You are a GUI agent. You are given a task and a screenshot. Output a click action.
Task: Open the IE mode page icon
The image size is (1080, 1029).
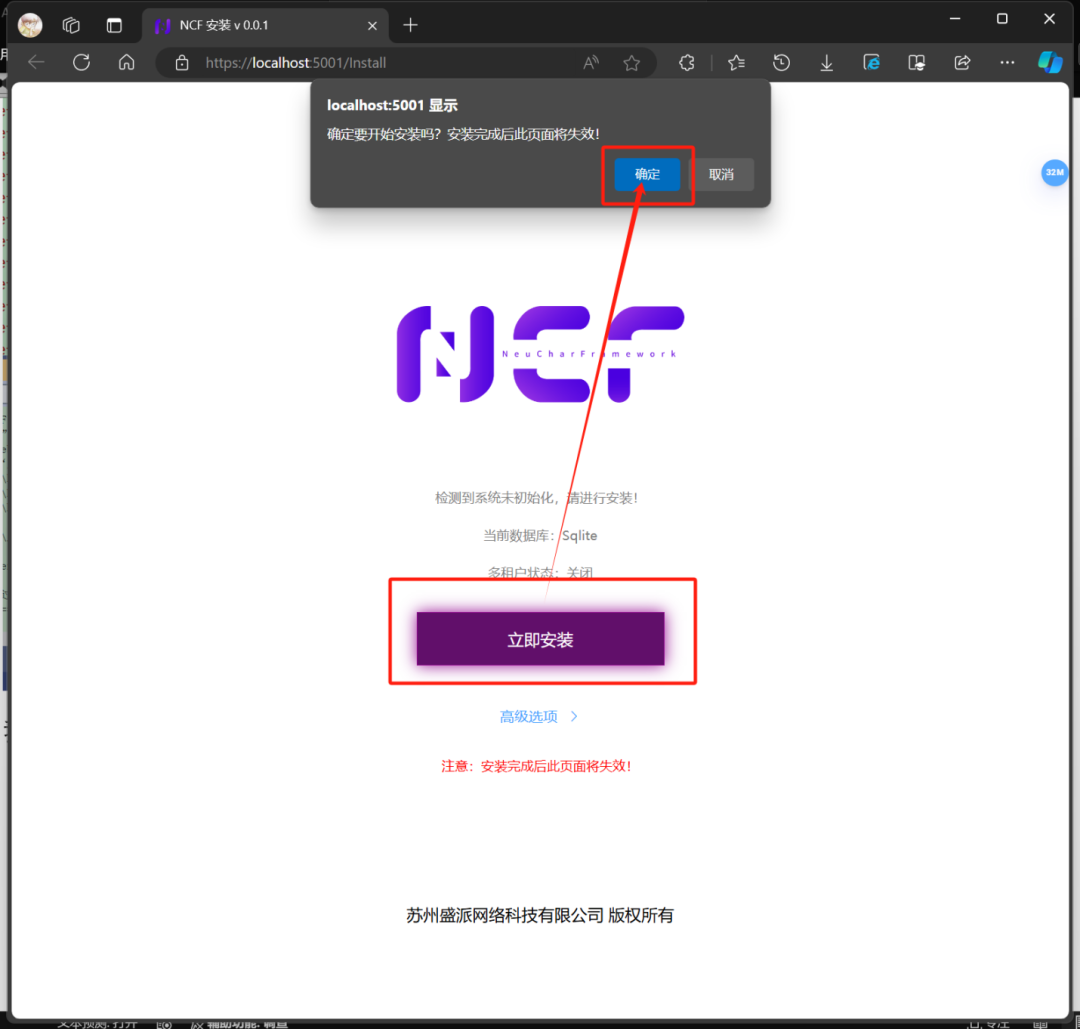click(x=871, y=63)
